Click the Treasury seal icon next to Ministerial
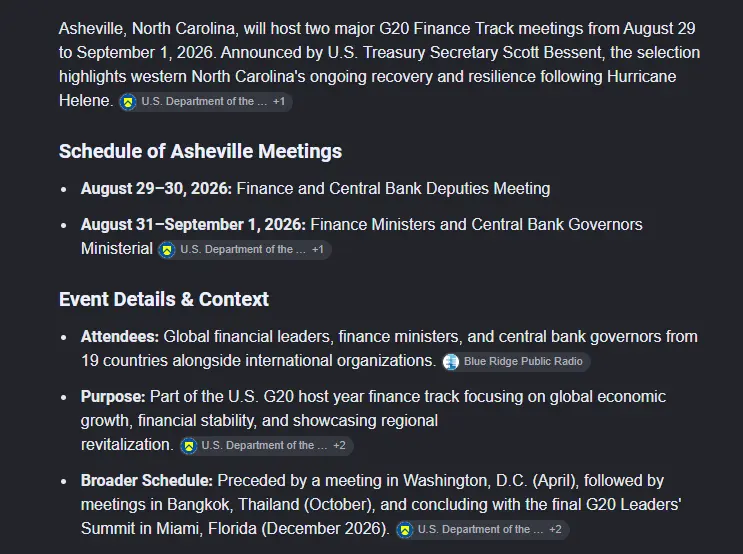 [x=167, y=250]
